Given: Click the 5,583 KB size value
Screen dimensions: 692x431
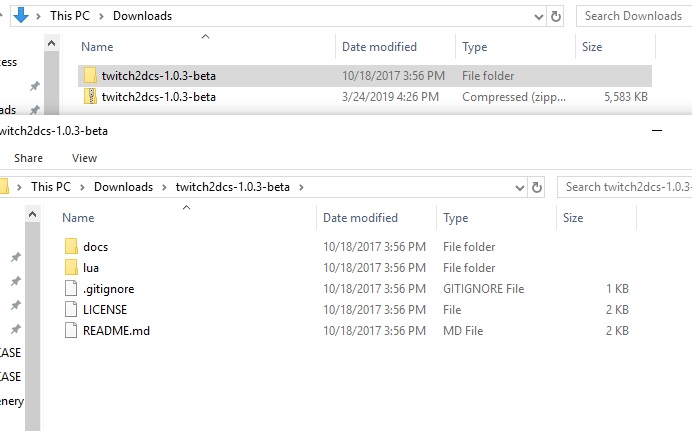Looking at the screenshot, I should pyautogui.click(x=625, y=97).
